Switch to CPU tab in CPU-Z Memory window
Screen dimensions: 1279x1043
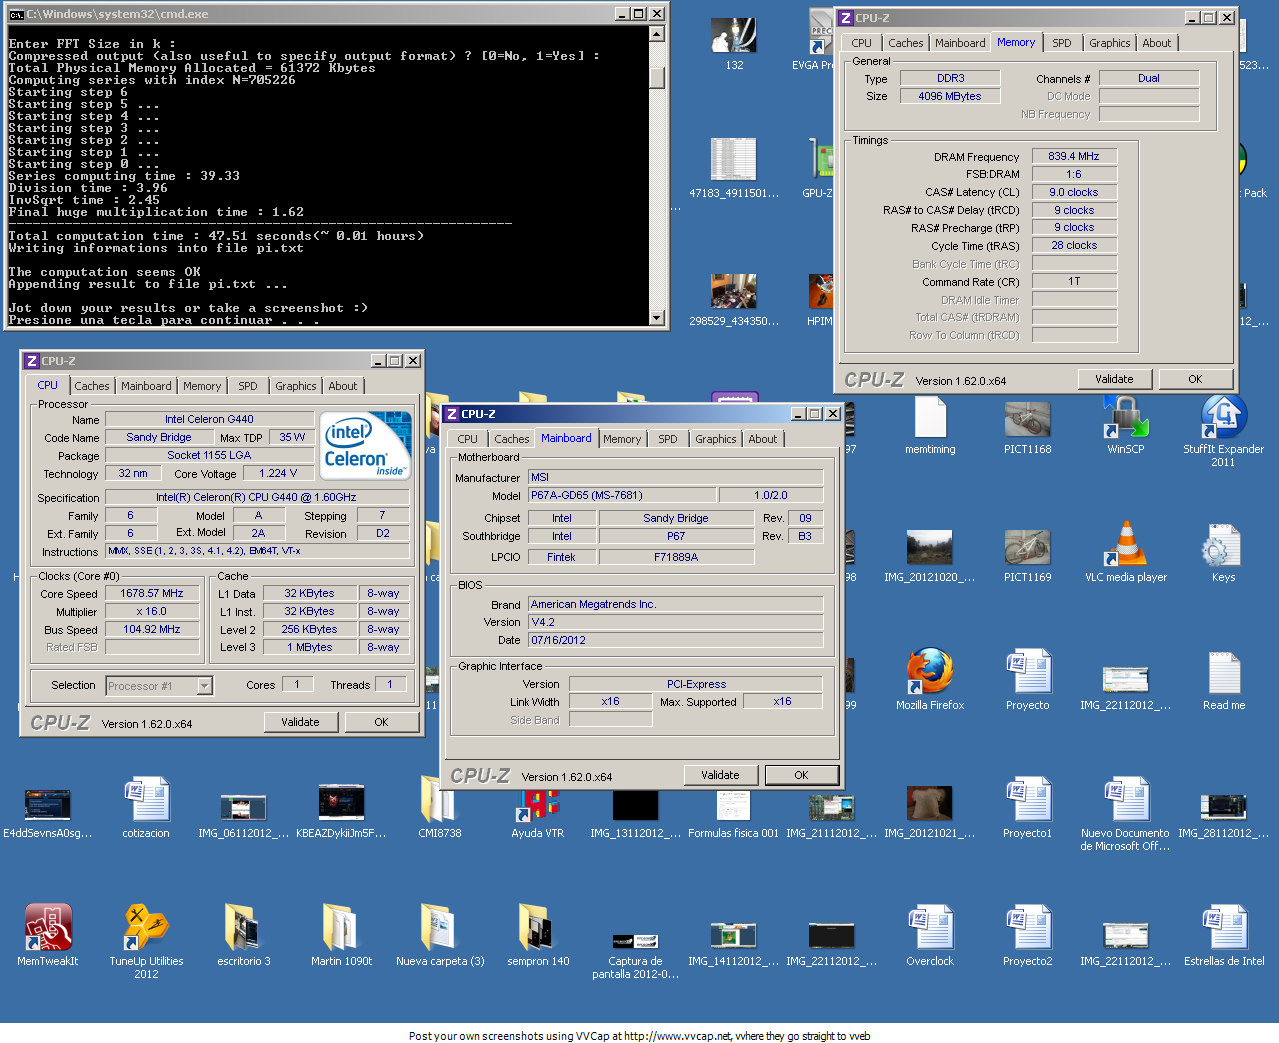pos(862,43)
